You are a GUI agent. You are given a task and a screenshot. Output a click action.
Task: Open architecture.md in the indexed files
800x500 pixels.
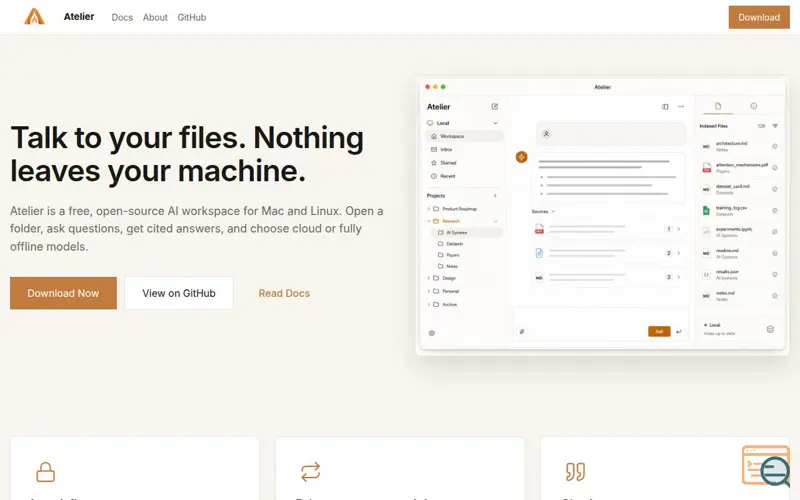click(740, 146)
